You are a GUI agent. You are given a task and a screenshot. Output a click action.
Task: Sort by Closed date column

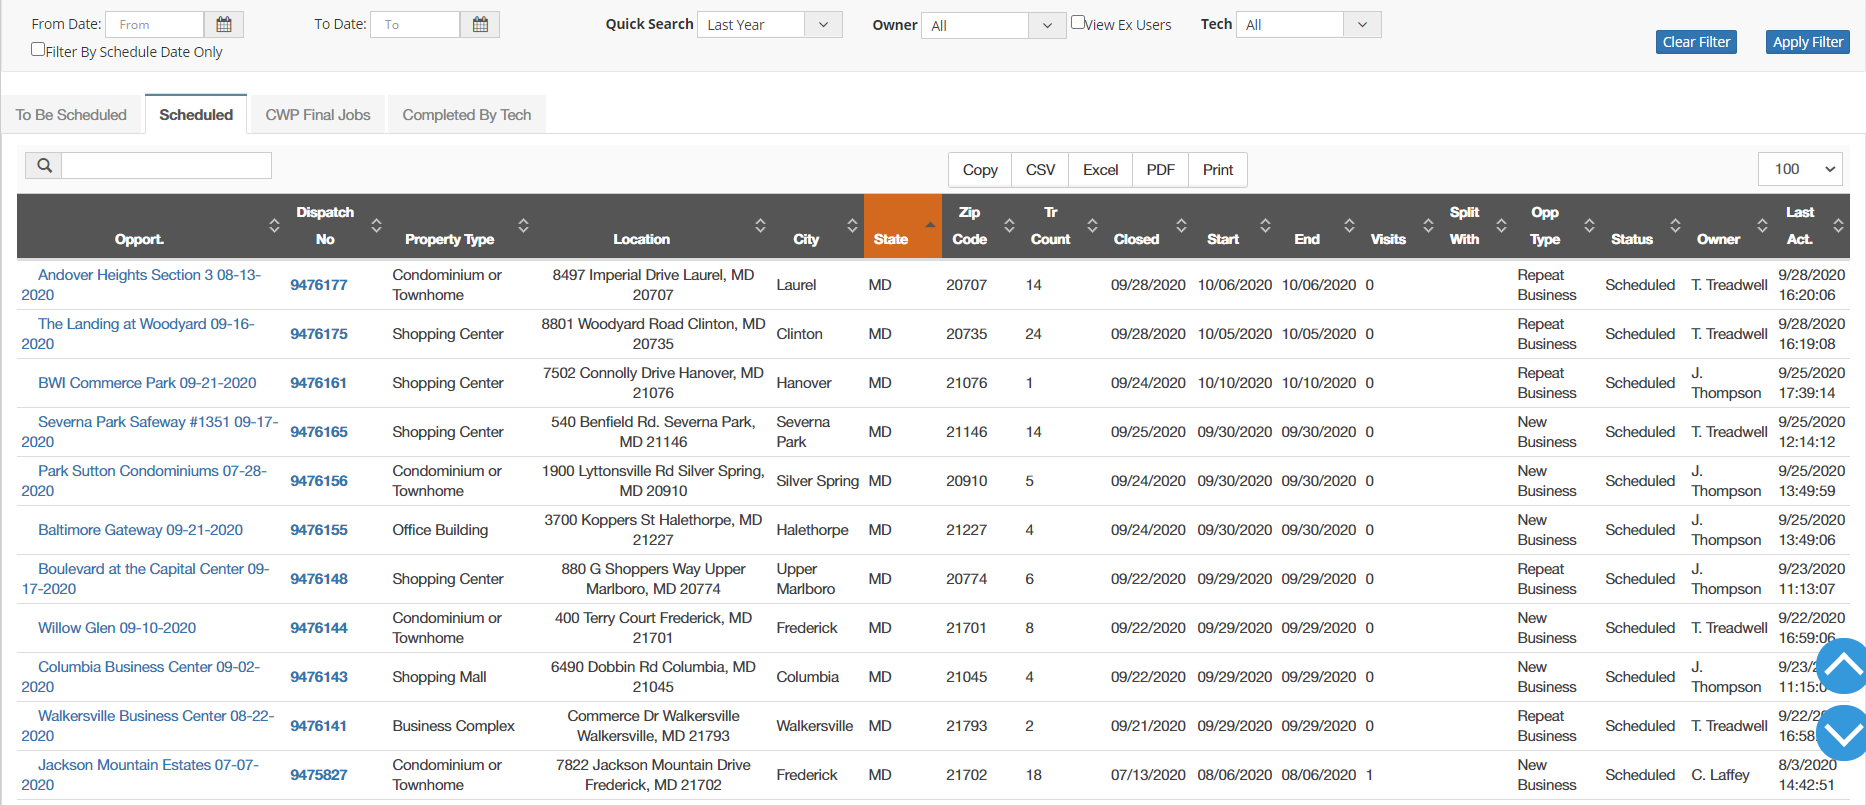[x=1146, y=226]
